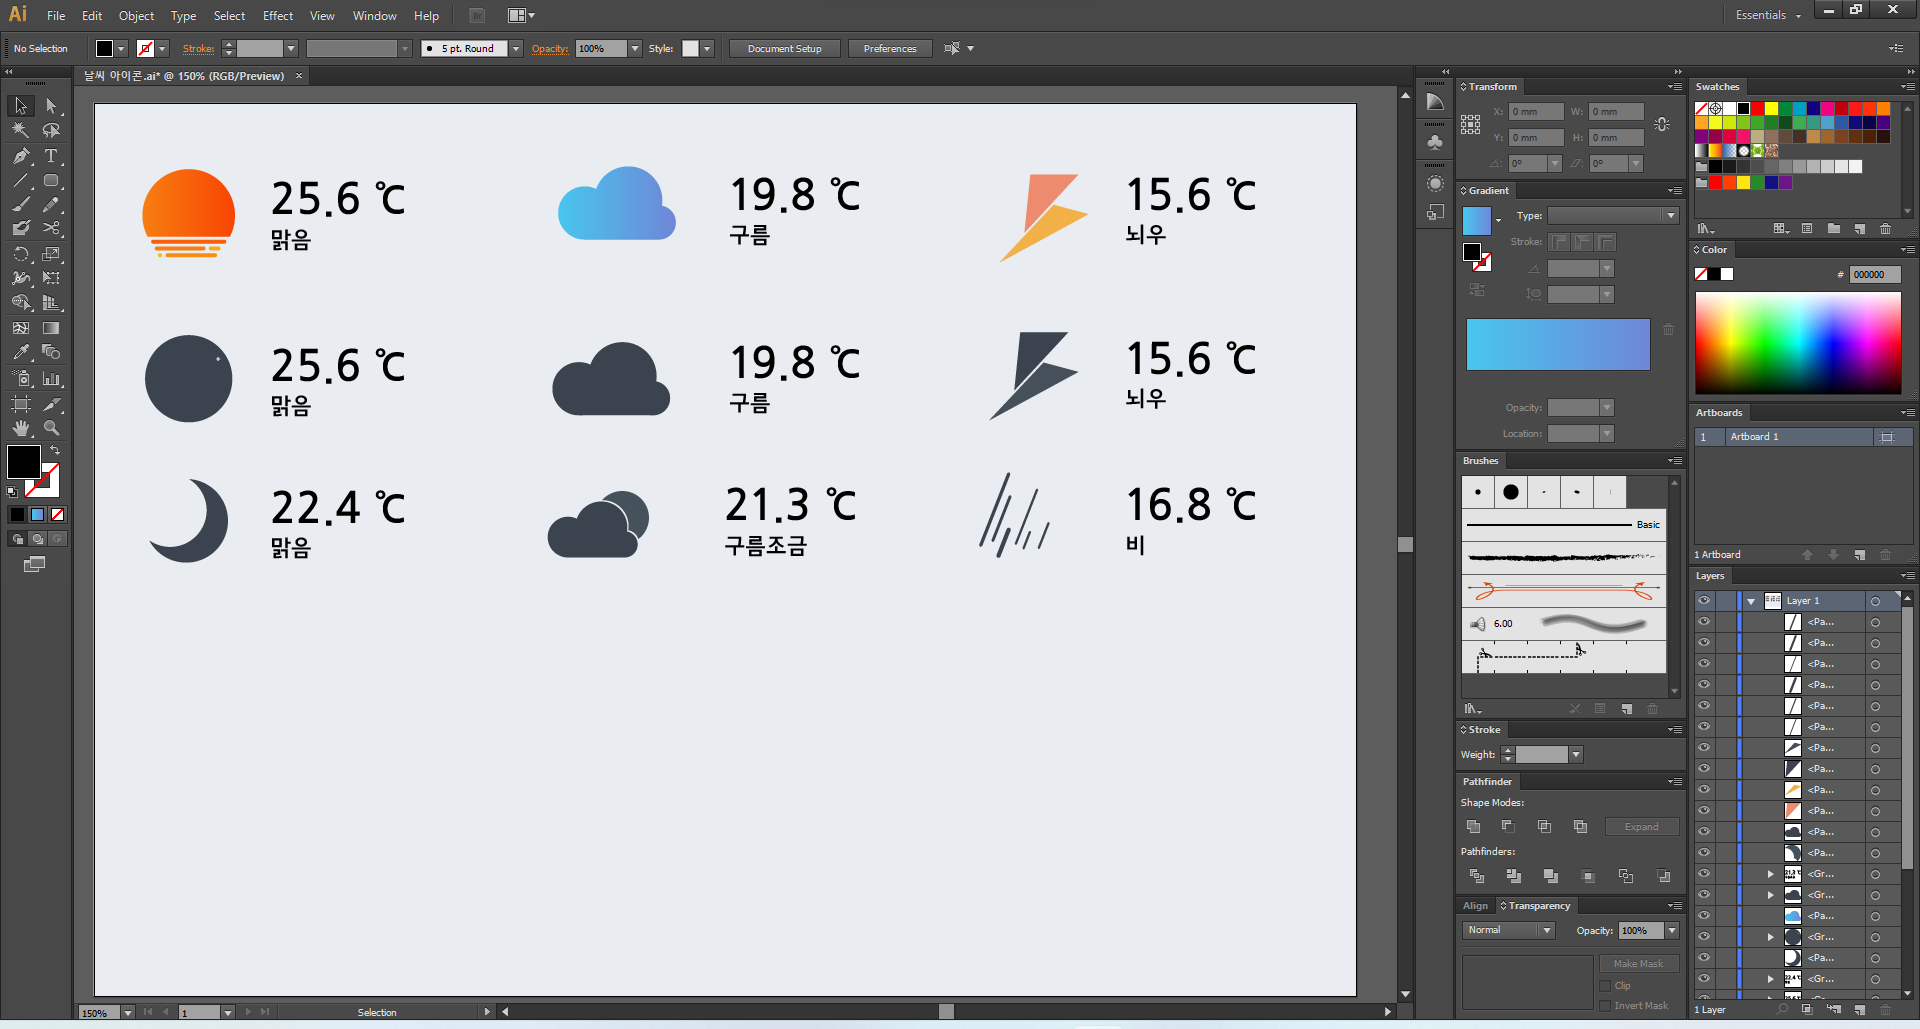The height and width of the screenshot is (1029, 1920).
Task: Expand the first group sublayer
Action: click(1770, 874)
